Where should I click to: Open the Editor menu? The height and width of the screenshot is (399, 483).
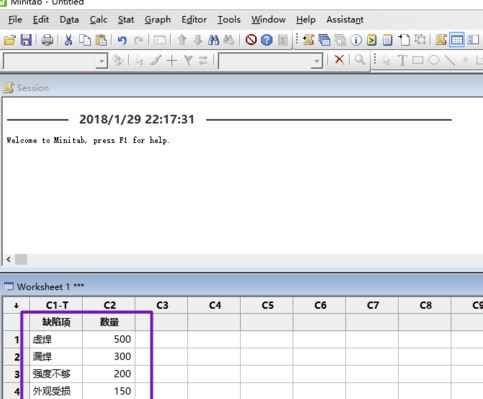click(194, 20)
